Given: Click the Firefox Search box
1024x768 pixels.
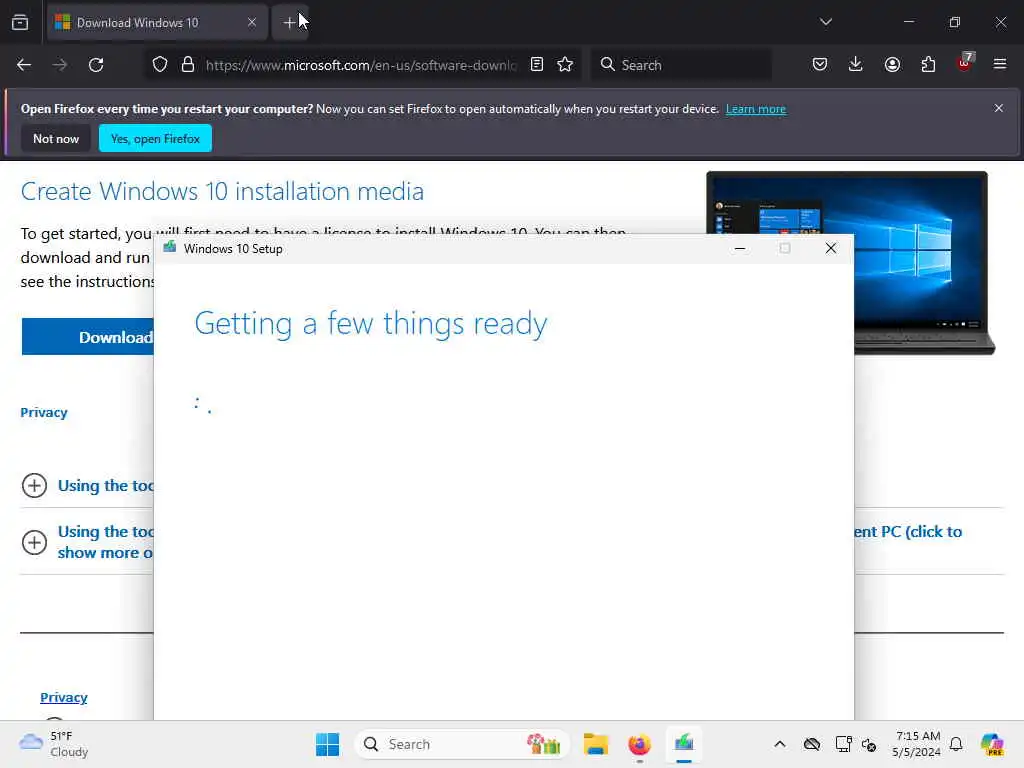Looking at the screenshot, I should (681, 65).
